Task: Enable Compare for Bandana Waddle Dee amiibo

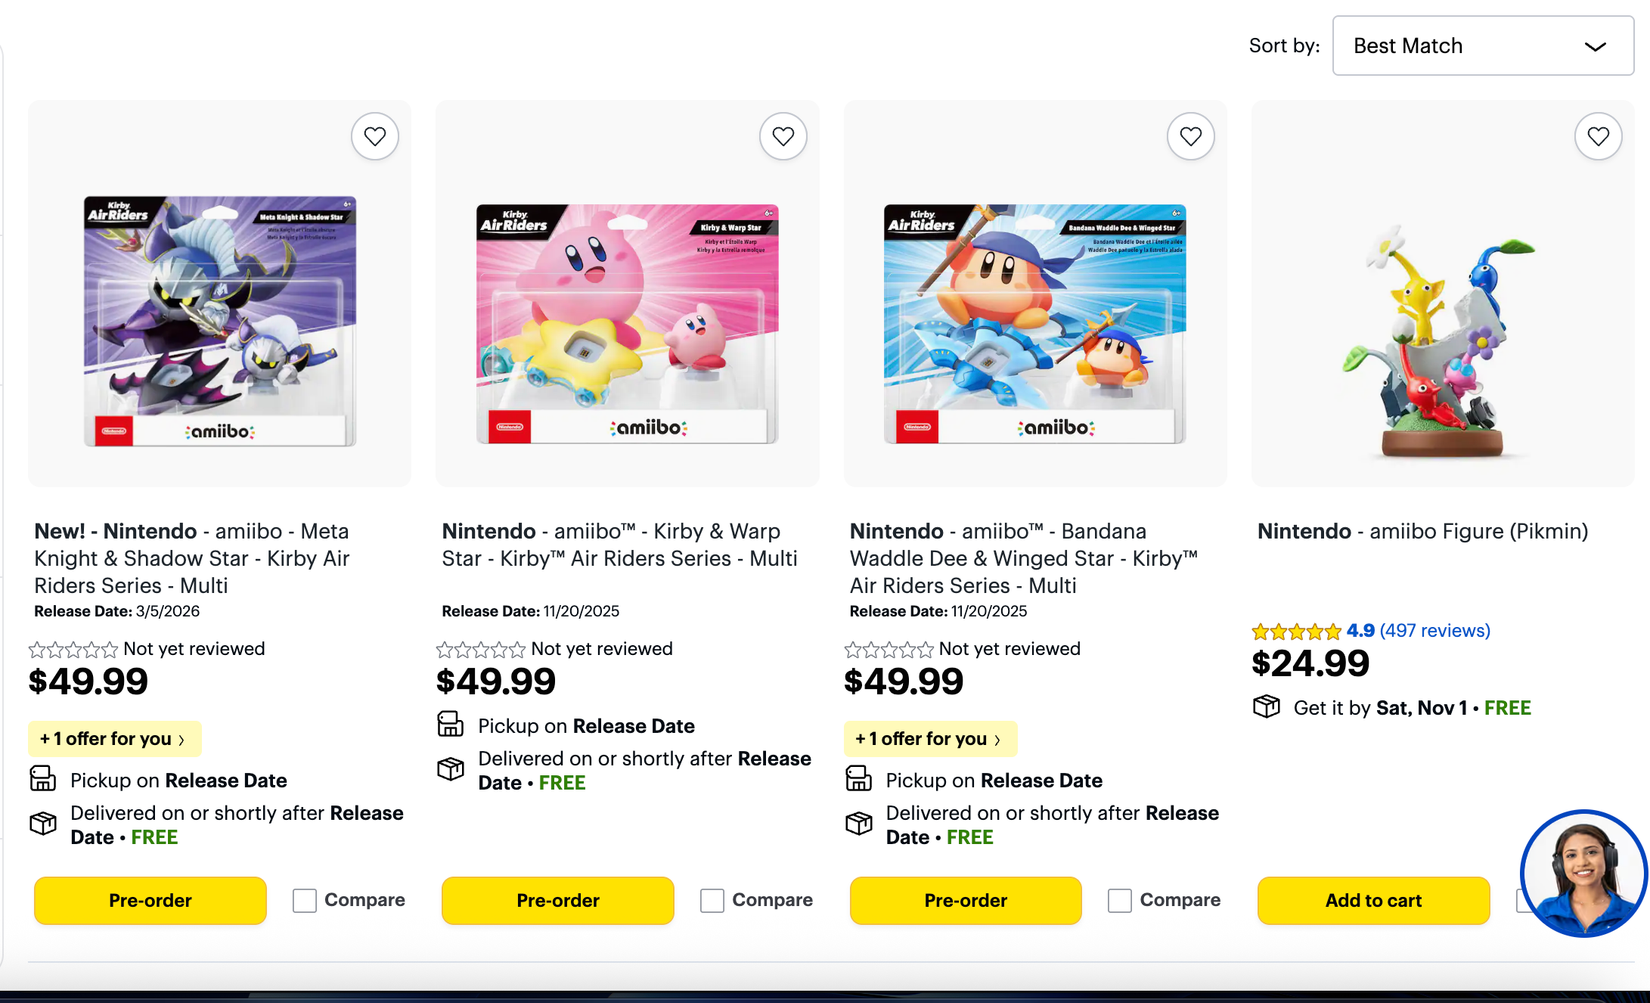Action: click(x=1120, y=900)
